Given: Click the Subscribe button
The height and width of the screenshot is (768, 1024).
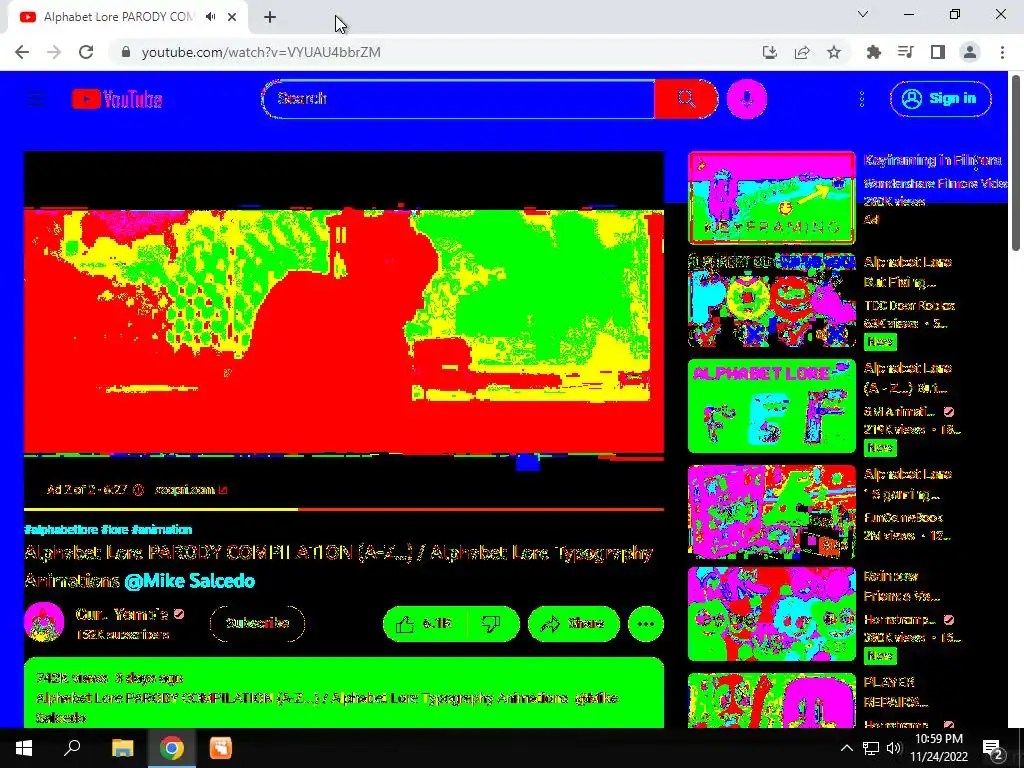Looking at the screenshot, I should pyautogui.click(x=257, y=623).
